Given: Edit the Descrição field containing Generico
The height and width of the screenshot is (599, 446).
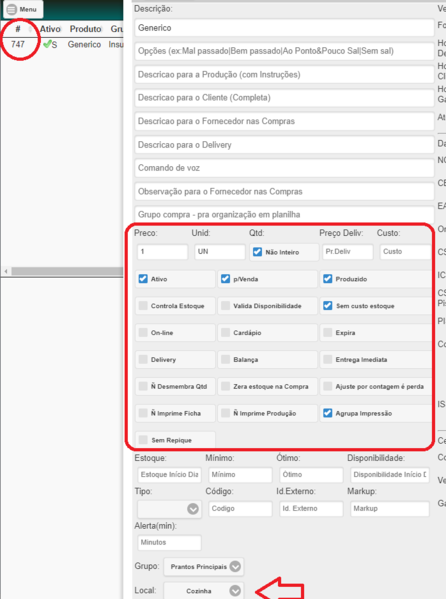Looking at the screenshot, I should (284, 28).
